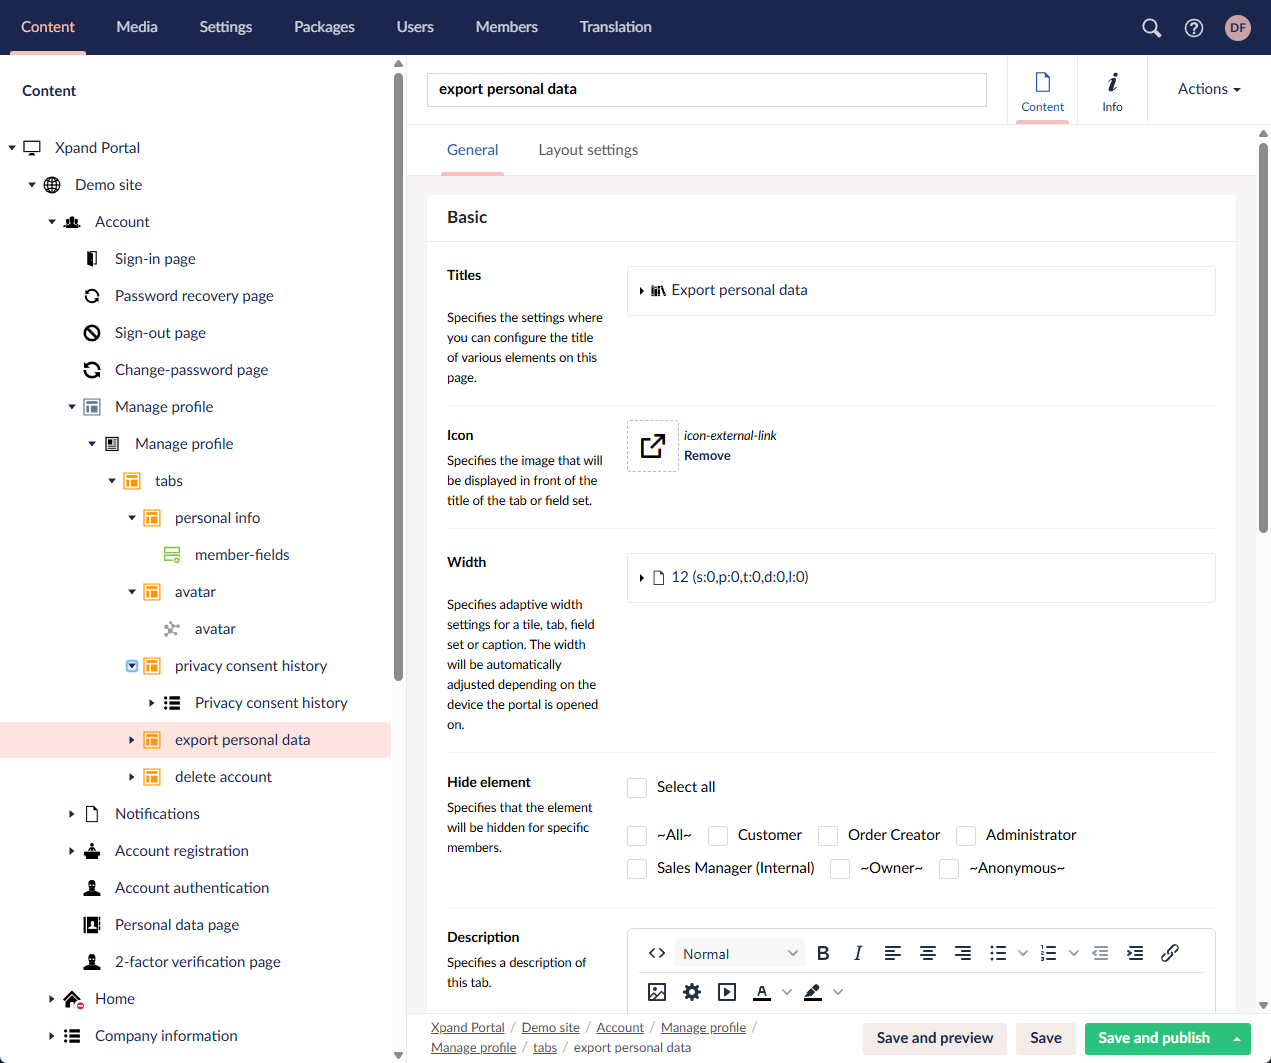
Task: Toggle bold in the Description editor
Action: point(823,953)
